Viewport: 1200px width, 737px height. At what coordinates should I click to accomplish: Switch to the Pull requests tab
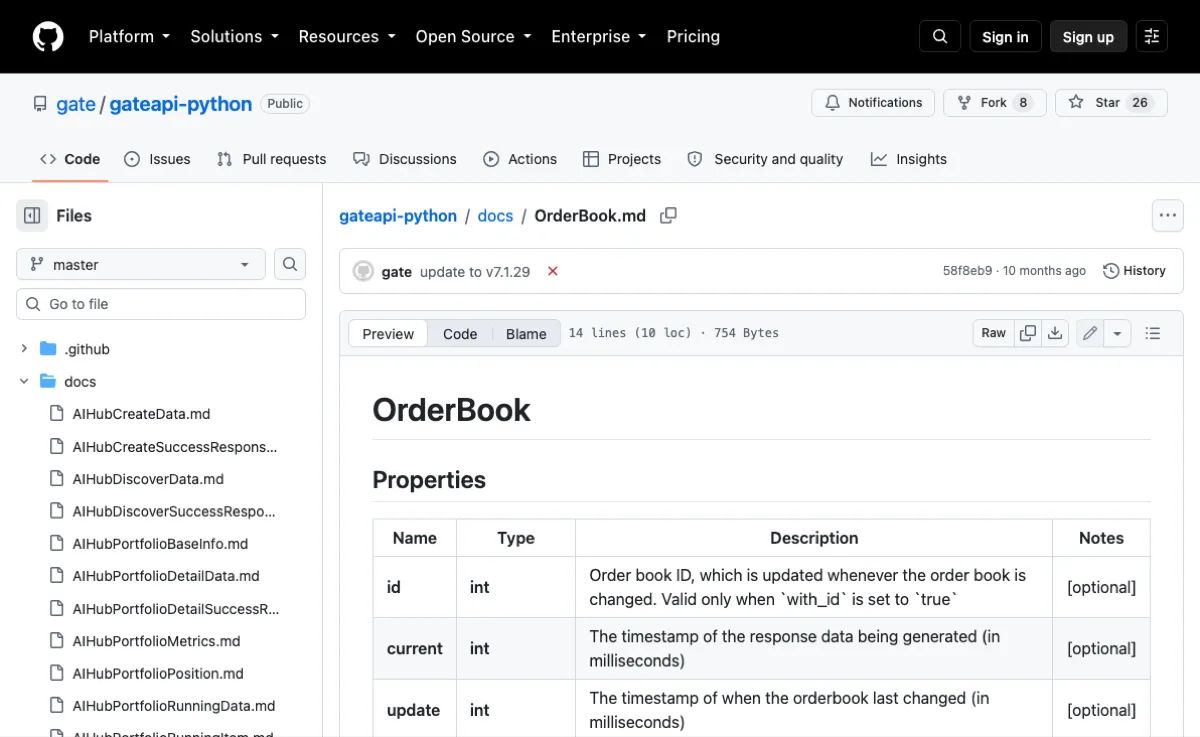[272, 159]
